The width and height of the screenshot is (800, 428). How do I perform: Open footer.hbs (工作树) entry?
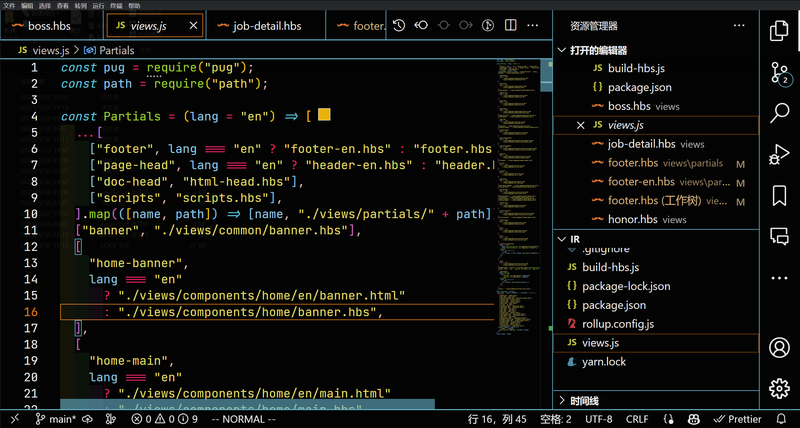656,201
